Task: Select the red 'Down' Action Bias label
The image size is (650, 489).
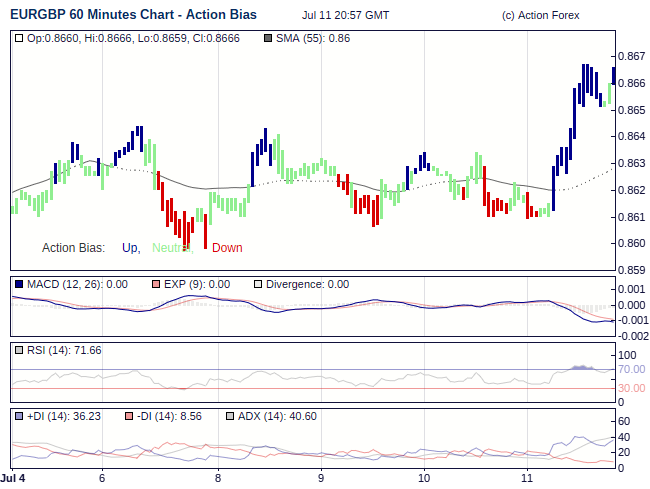Action: coord(227,248)
